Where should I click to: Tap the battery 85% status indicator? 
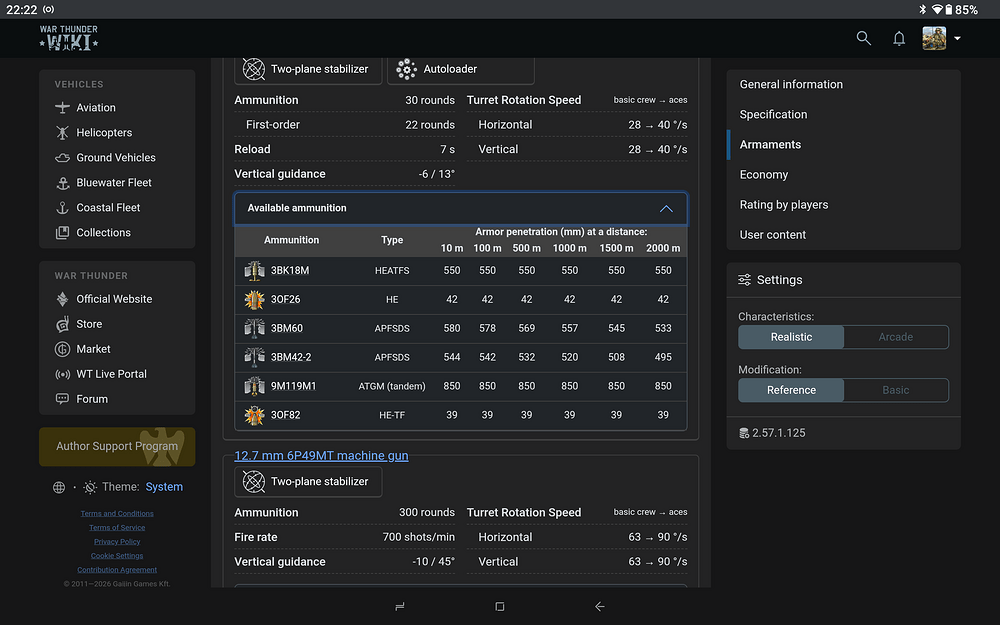coord(962,10)
